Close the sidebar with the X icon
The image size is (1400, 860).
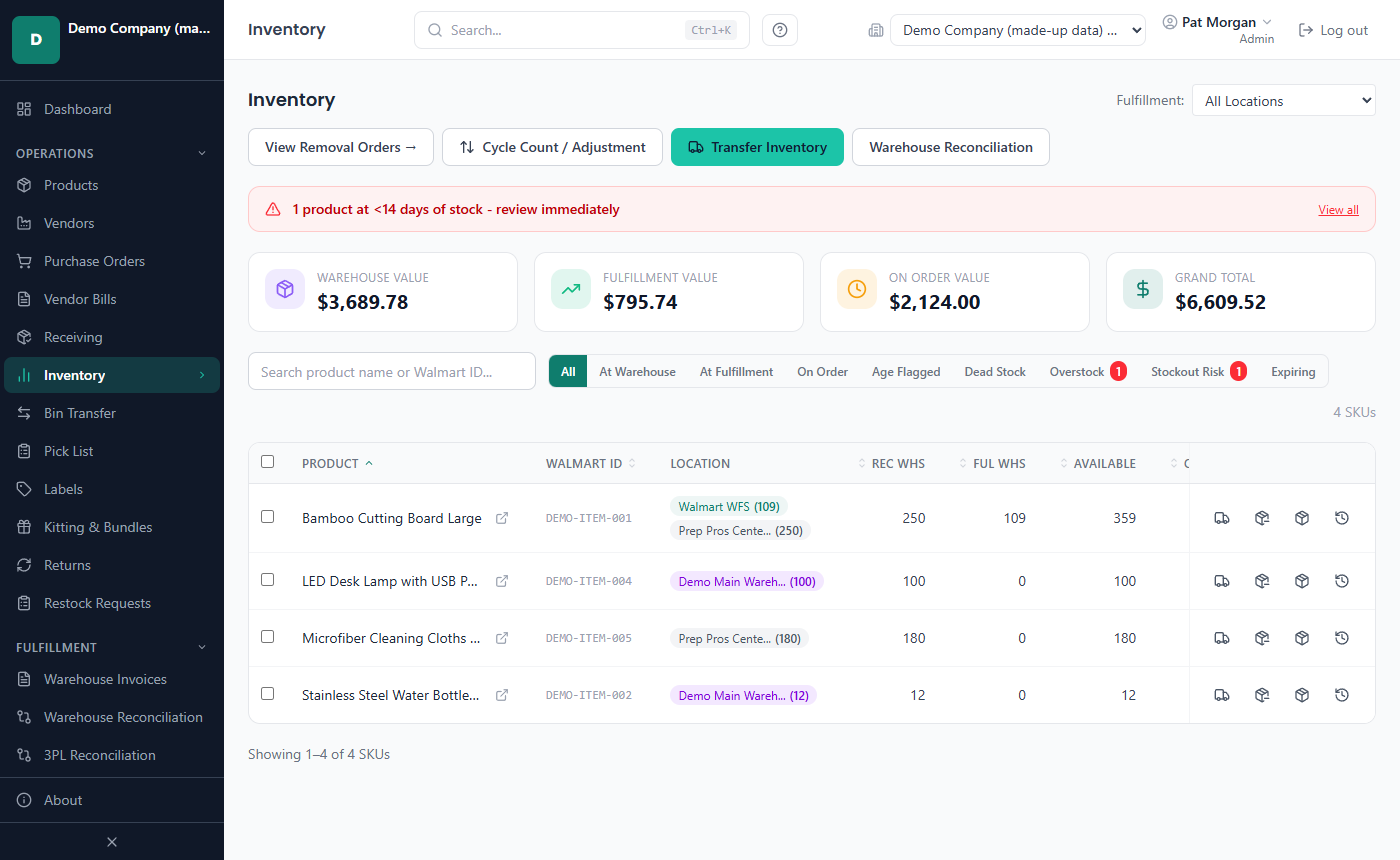[112, 842]
